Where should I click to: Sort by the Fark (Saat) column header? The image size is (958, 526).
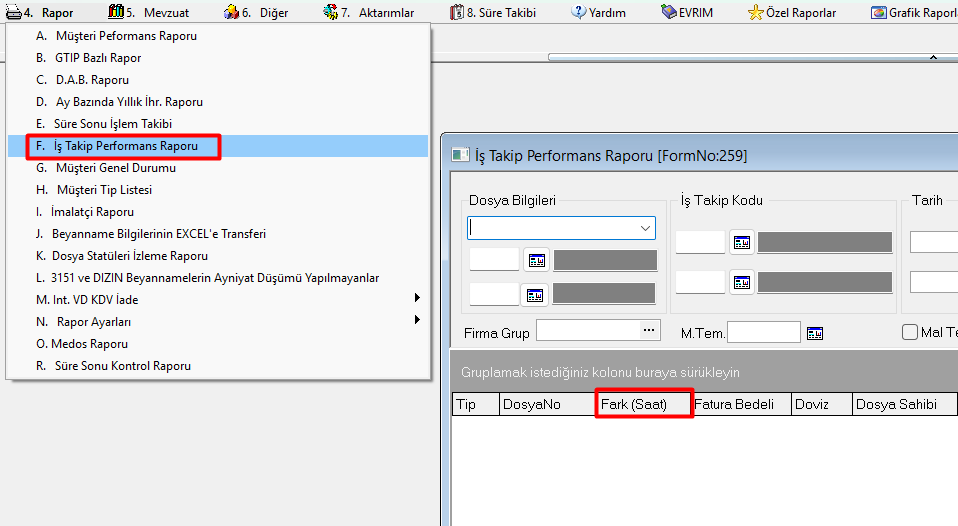pos(645,404)
